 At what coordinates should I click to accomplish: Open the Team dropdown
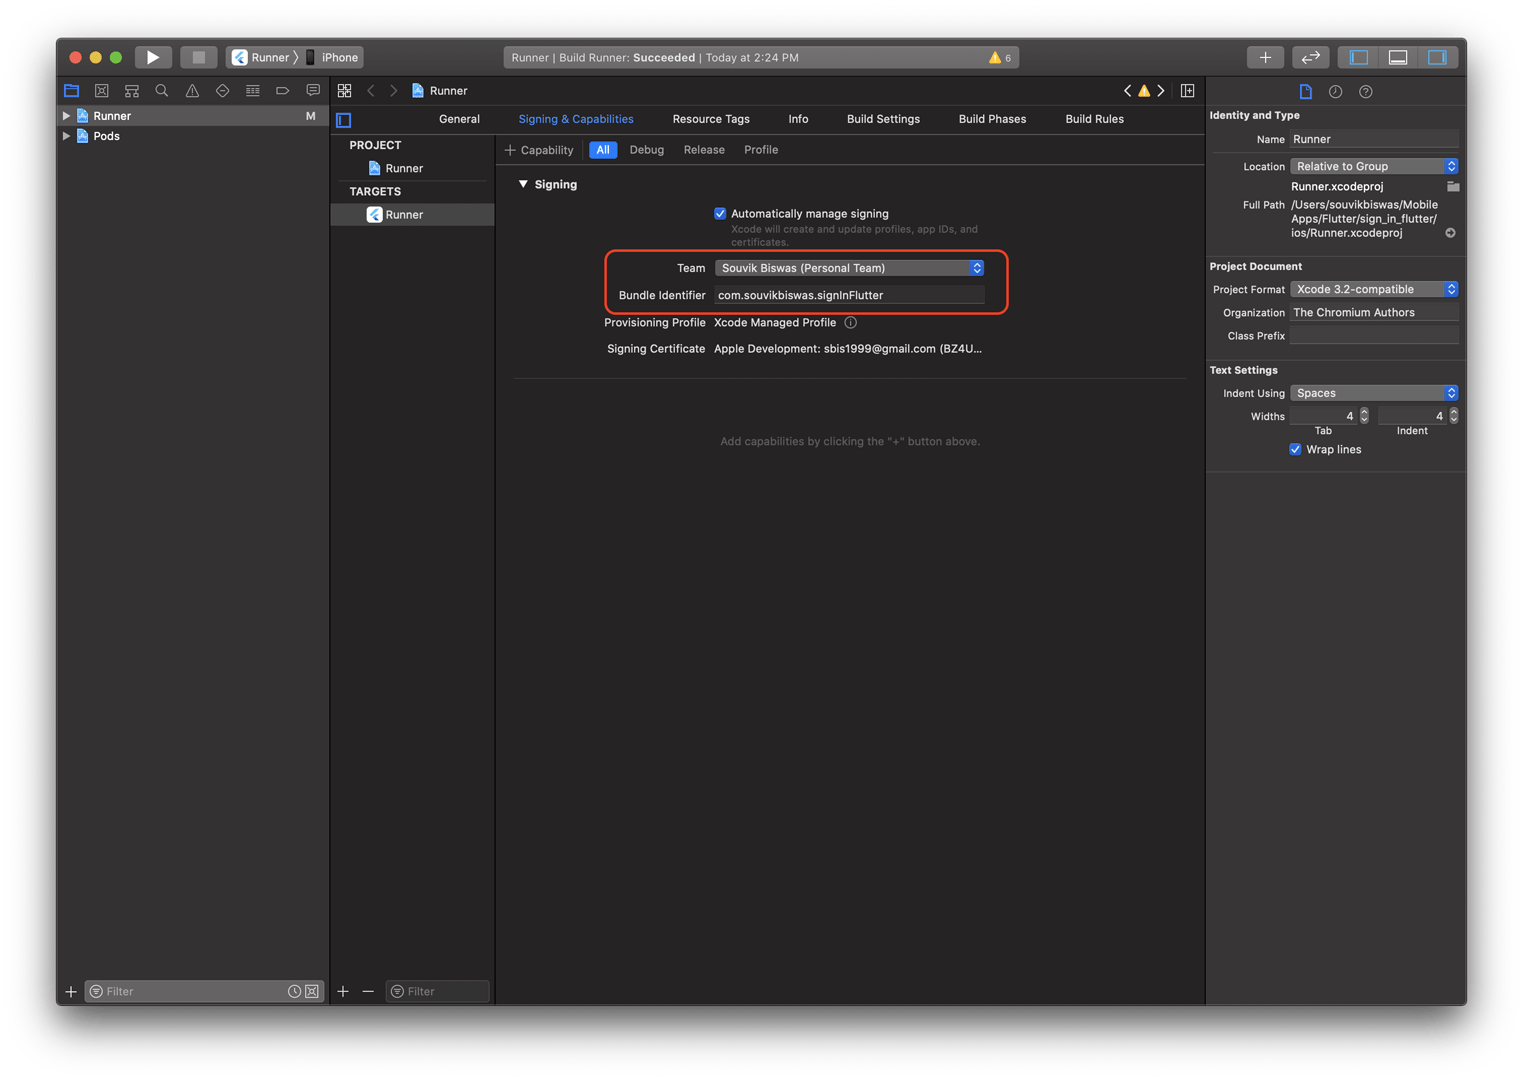pos(849,268)
